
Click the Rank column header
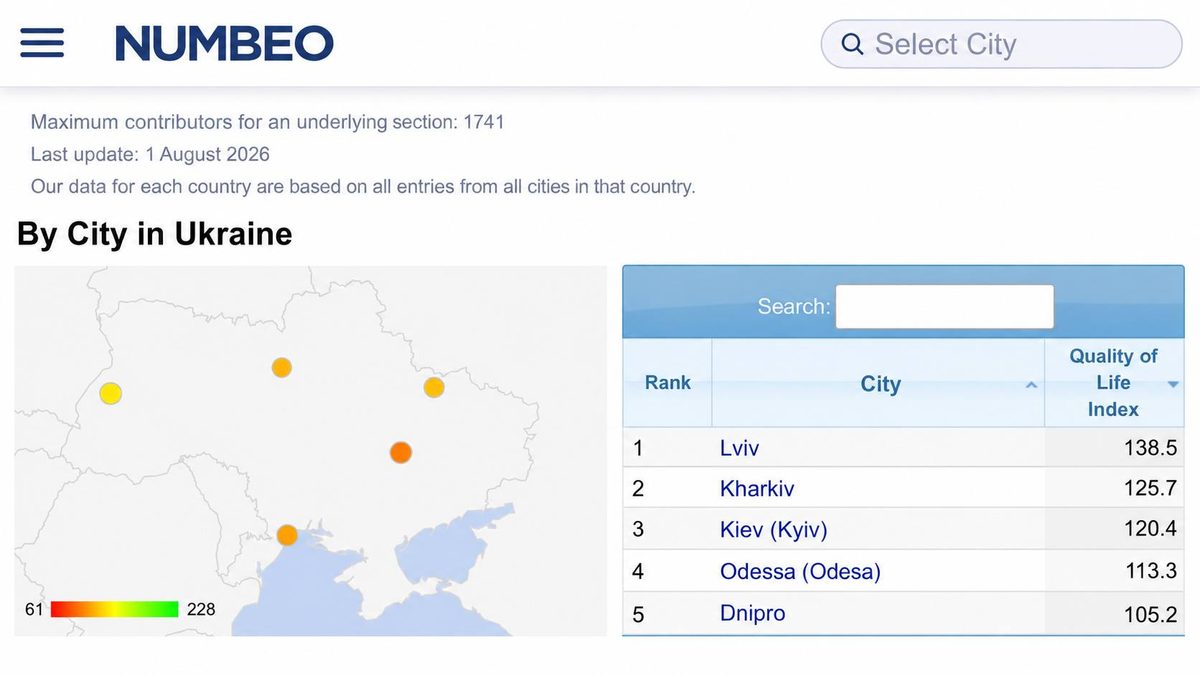(x=667, y=383)
